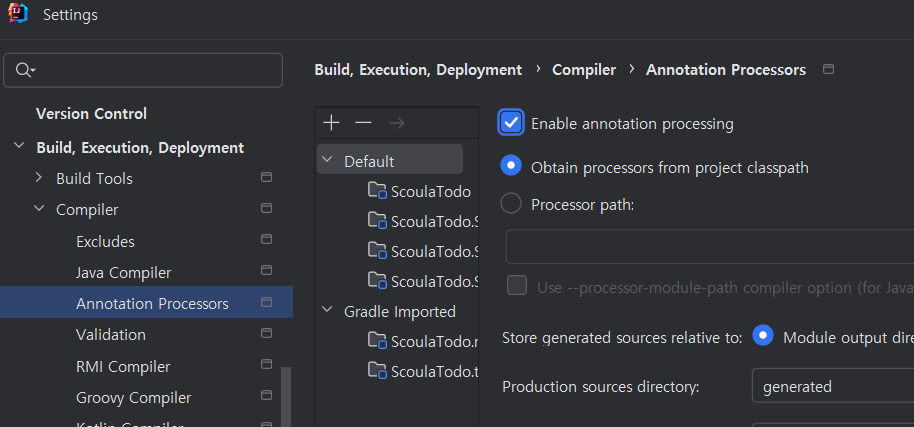This screenshot has height=427, width=914.
Task: Click the search magnifier icon in settings
Action: (x=24, y=70)
